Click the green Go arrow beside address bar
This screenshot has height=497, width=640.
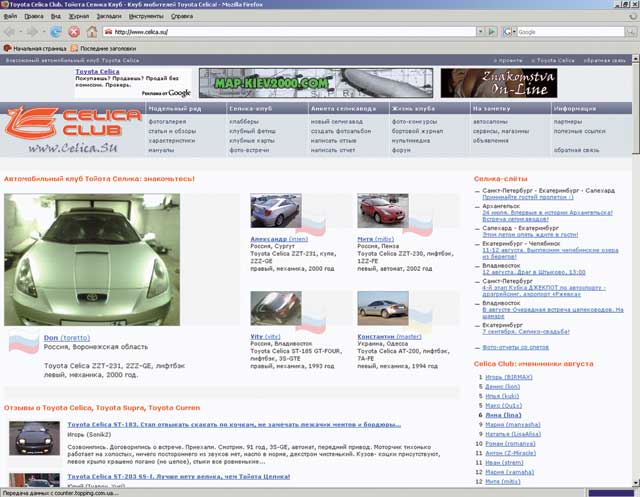491,32
